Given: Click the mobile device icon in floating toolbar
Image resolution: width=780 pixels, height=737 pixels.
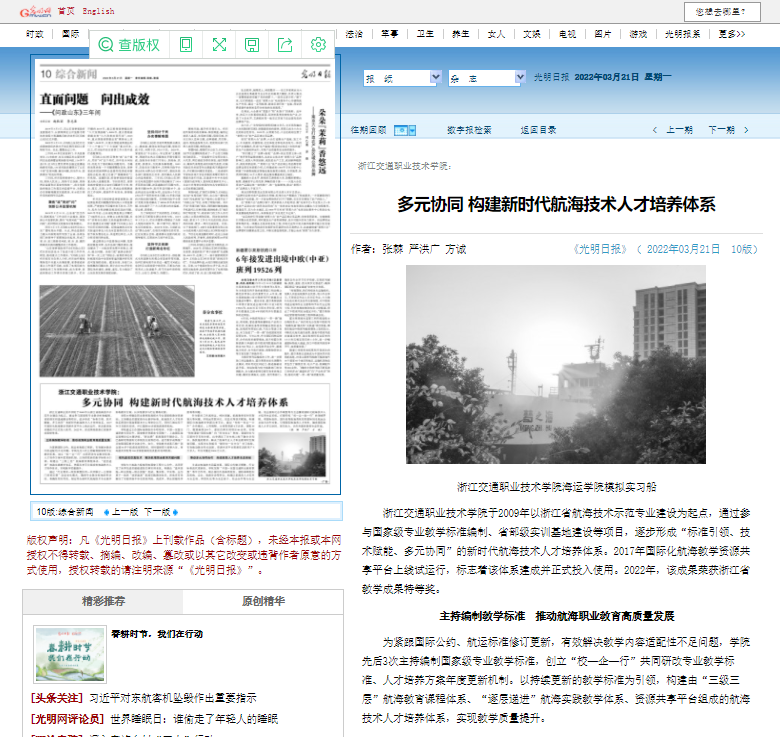Looking at the screenshot, I should [x=186, y=44].
